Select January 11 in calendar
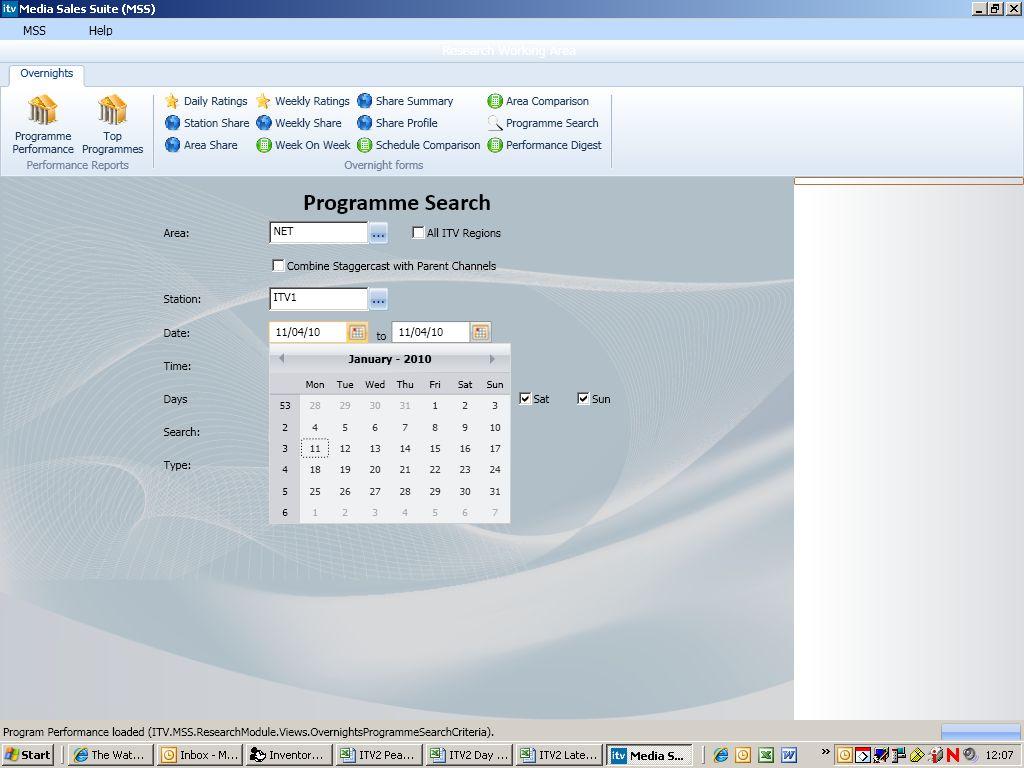Image resolution: width=1024 pixels, height=768 pixels. coord(315,449)
